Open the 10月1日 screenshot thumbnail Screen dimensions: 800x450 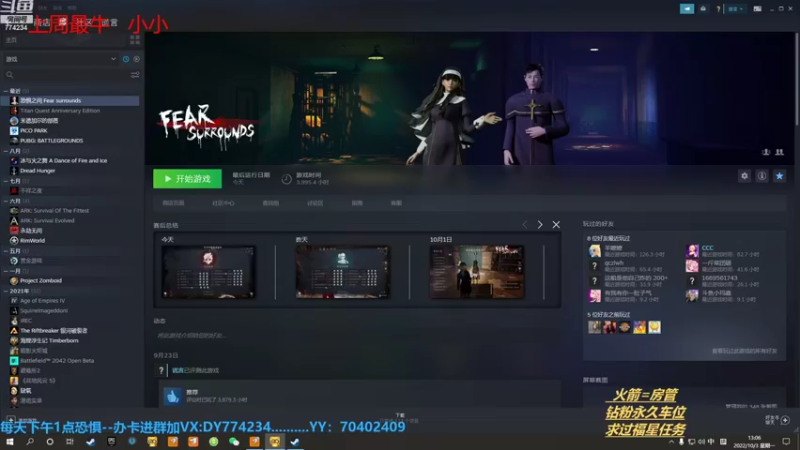[x=477, y=272]
